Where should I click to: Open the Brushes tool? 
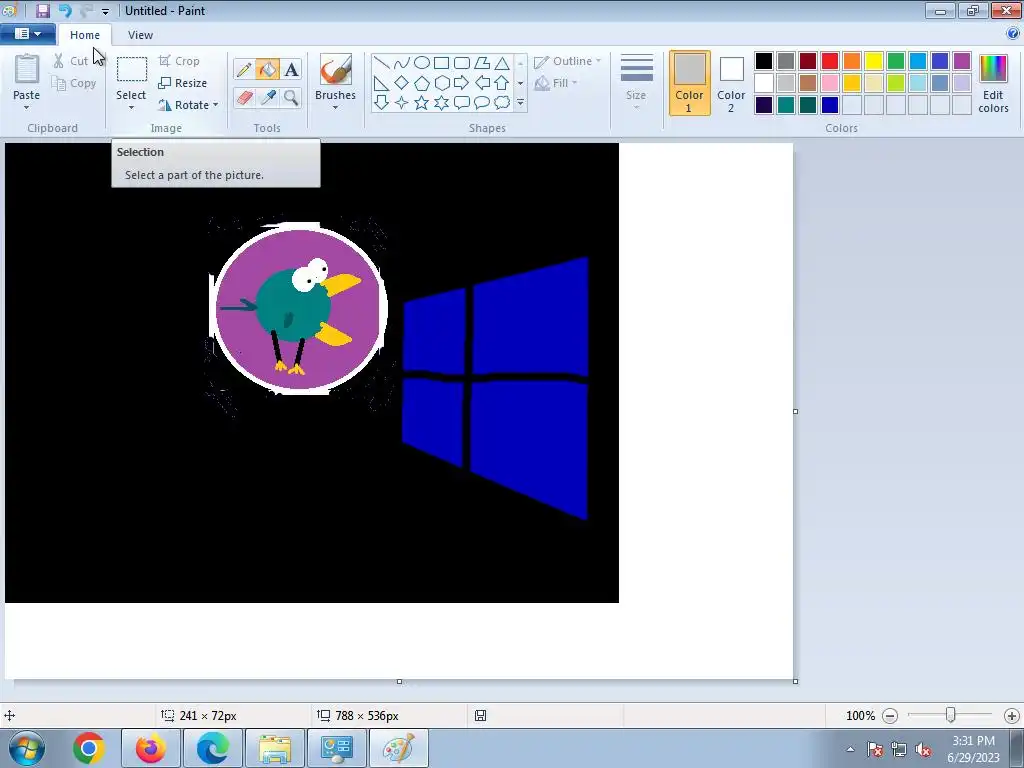coord(335,71)
